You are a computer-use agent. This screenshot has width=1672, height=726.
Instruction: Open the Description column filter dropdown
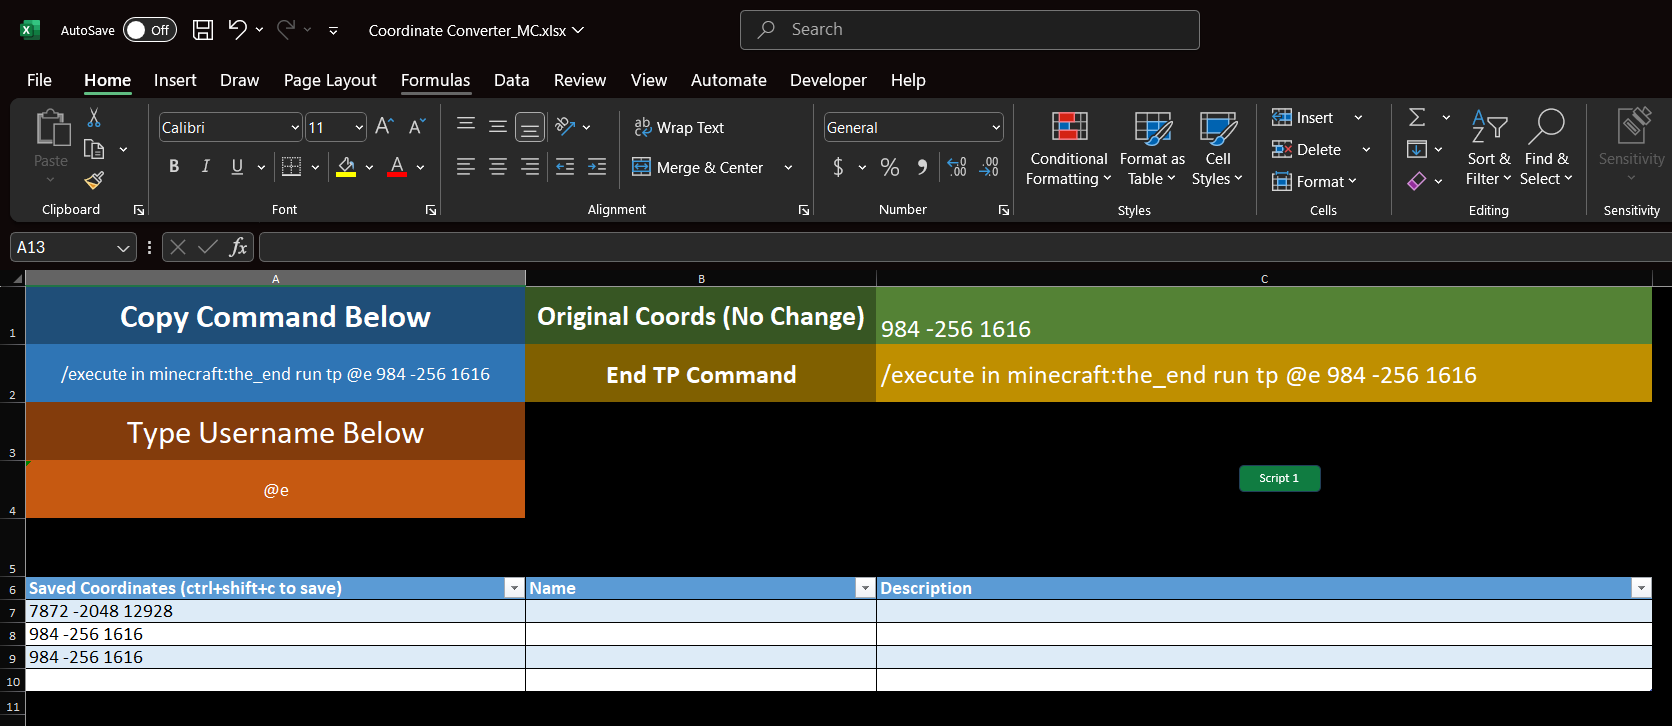(1641, 588)
